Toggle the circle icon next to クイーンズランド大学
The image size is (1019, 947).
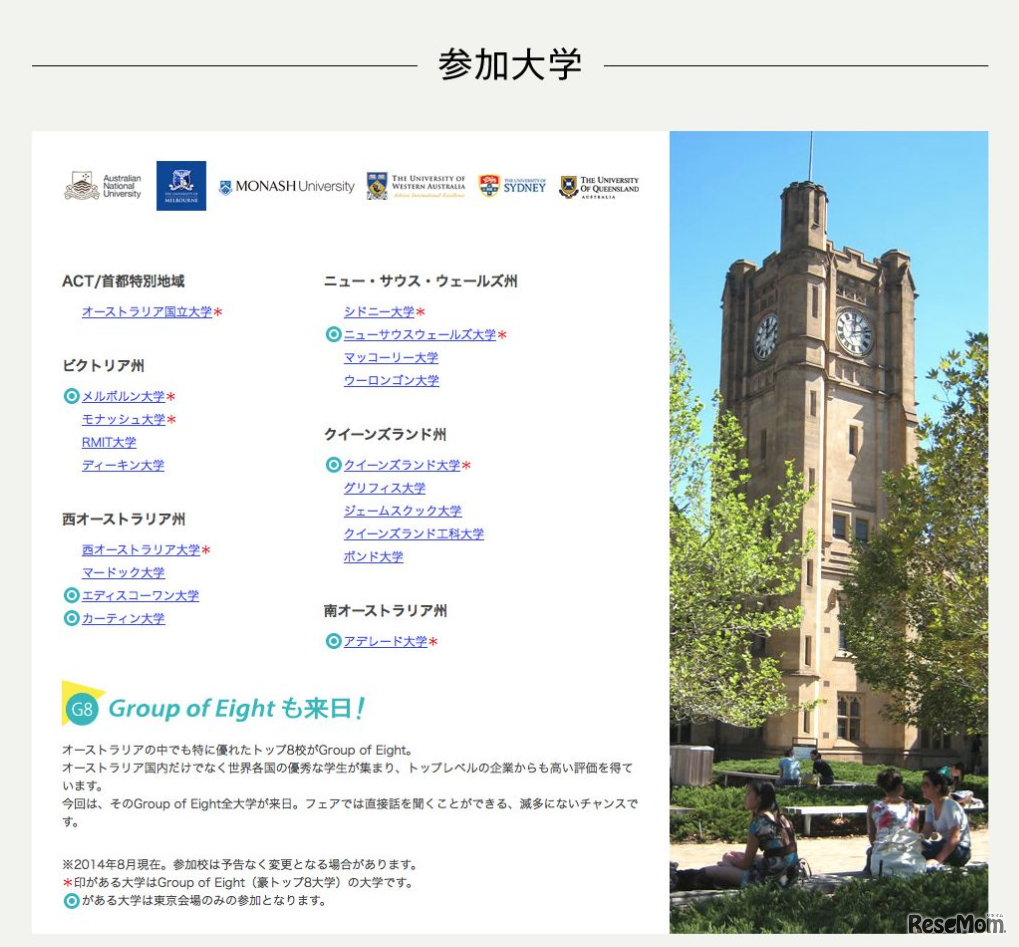[x=332, y=465]
